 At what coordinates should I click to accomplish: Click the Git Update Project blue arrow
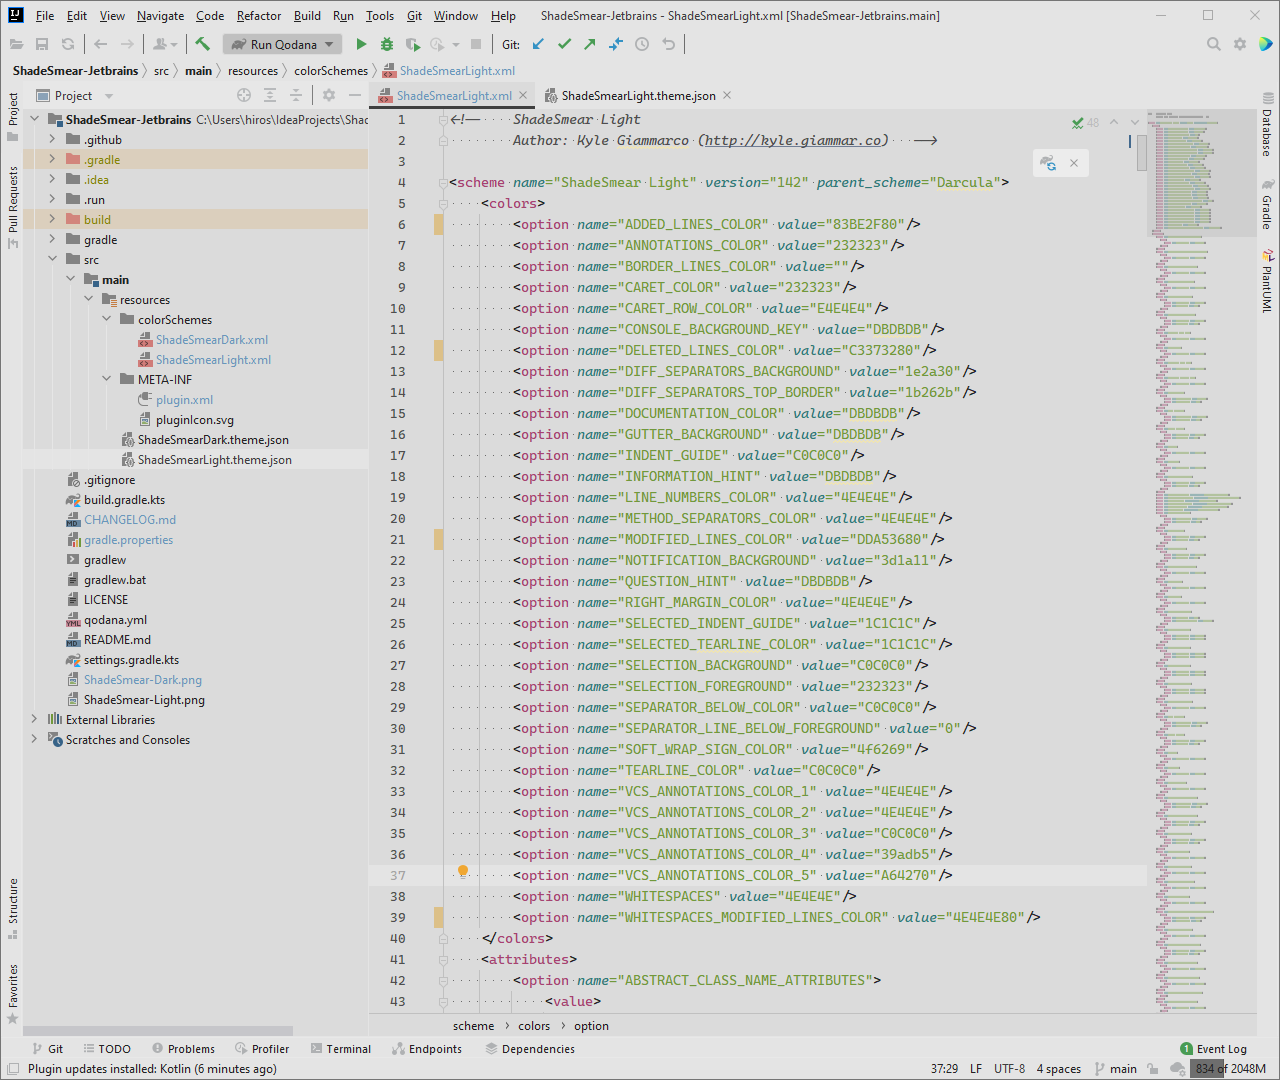[538, 44]
